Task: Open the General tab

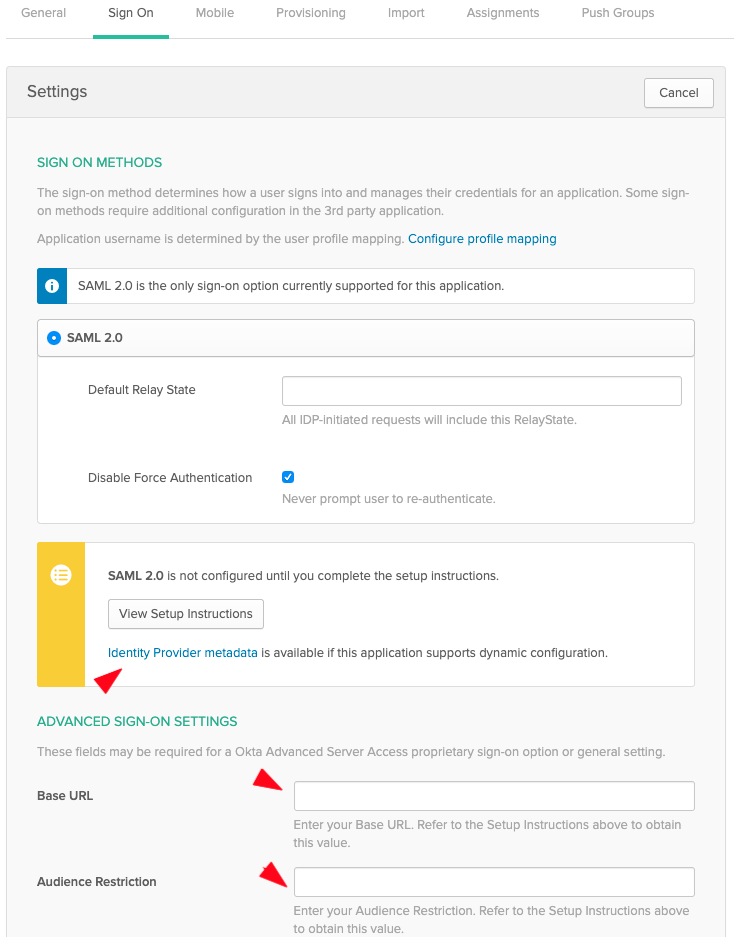Action: [x=44, y=13]
